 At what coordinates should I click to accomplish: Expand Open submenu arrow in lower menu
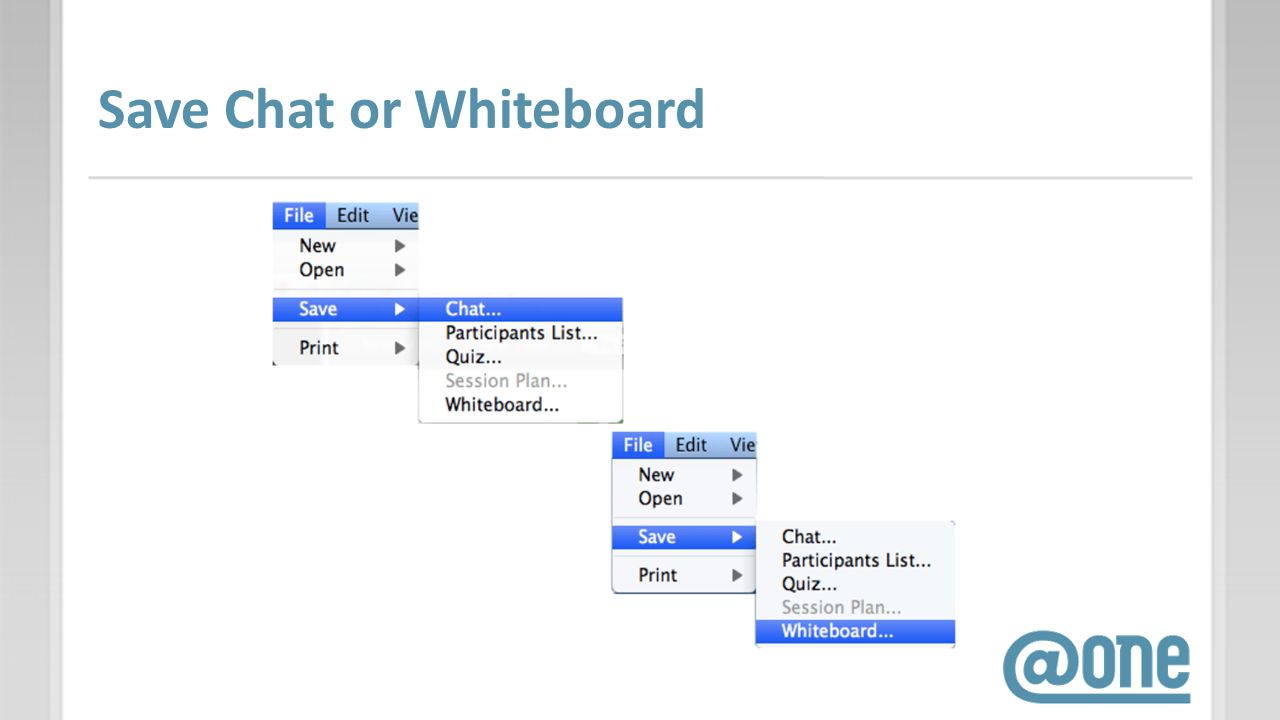click(737, 498)
